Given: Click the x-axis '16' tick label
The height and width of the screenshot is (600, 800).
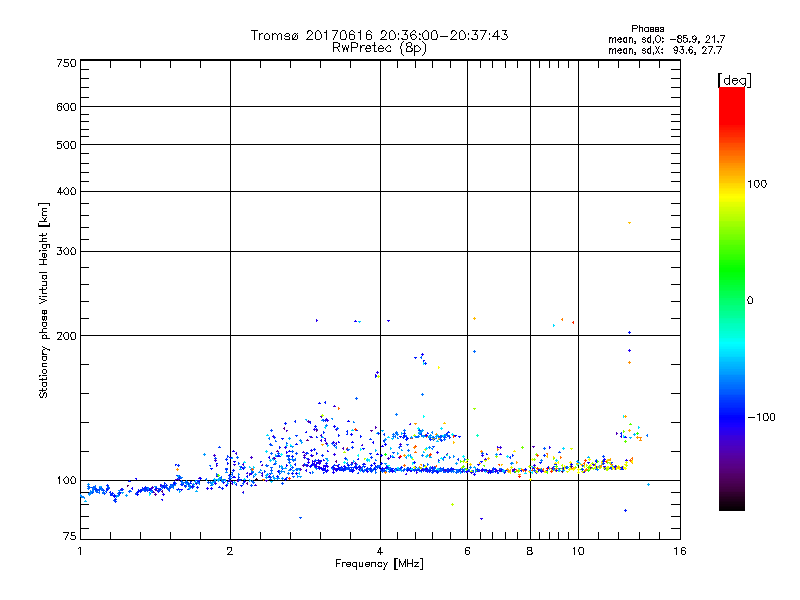Looking at the screenshot, I should pyautogui.click(x=680, y=551).
